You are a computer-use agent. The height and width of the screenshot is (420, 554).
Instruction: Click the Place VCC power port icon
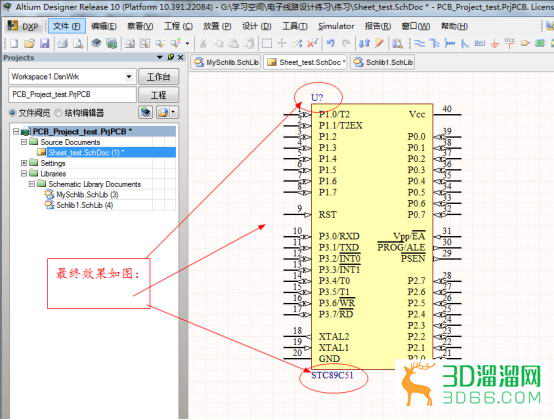click(509, 43)
